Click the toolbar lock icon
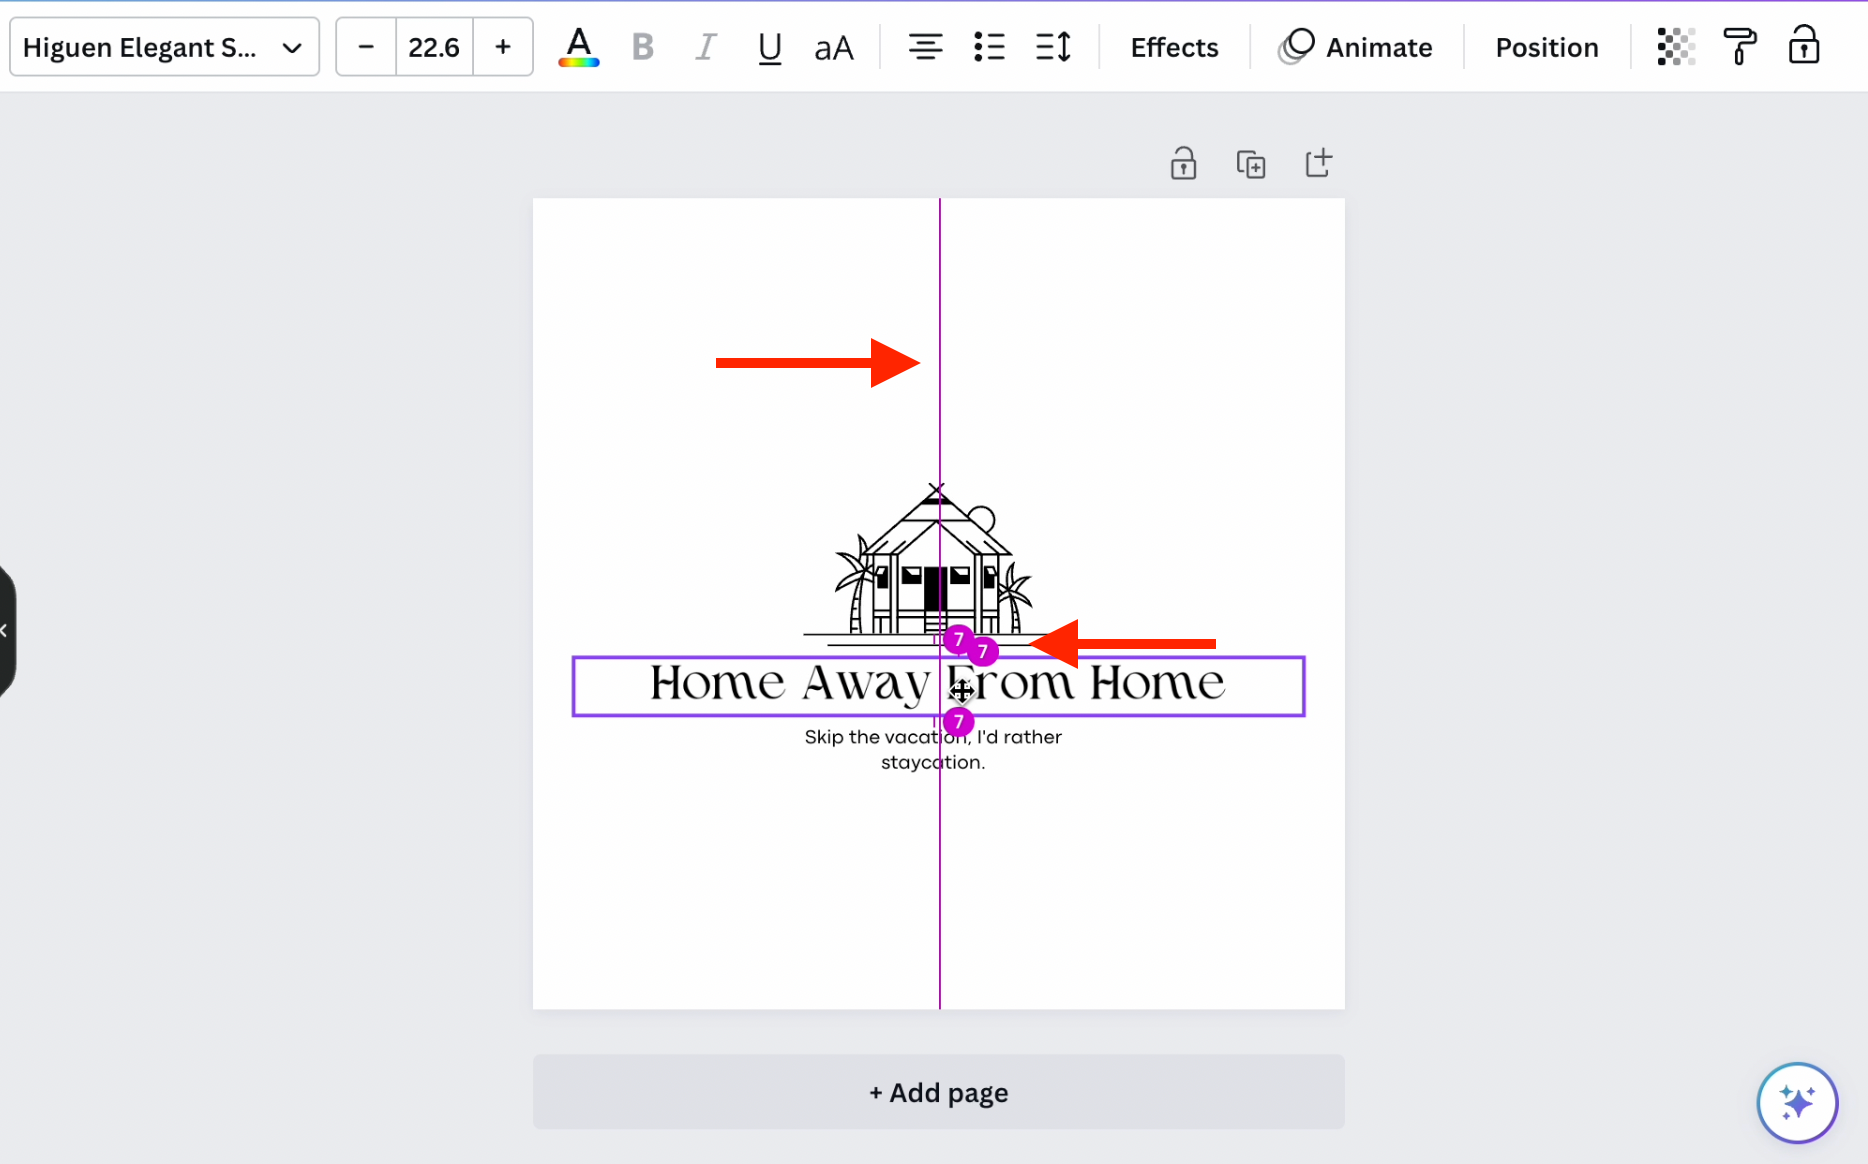 coord(1804,47)
